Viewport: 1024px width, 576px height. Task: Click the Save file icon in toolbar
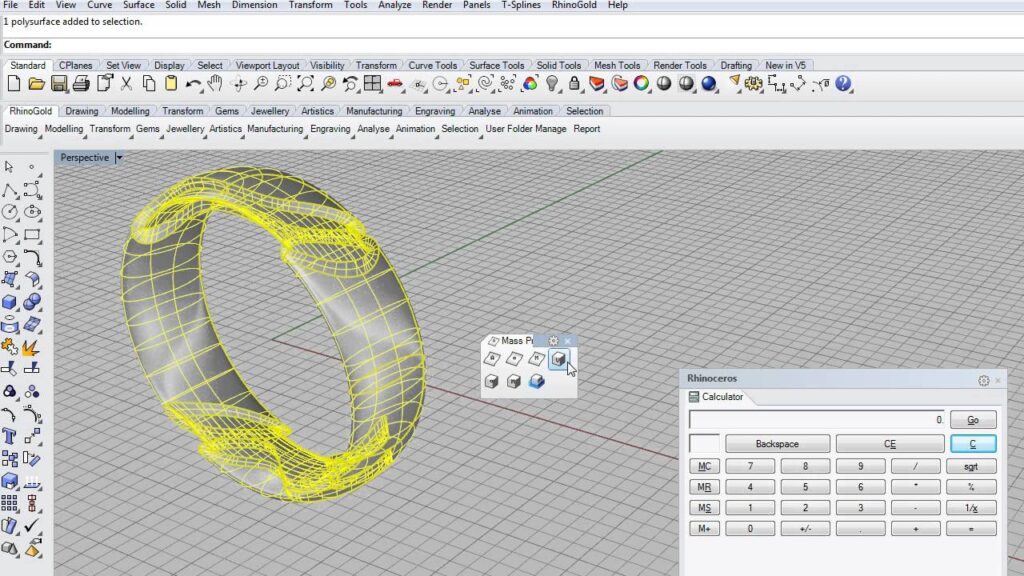(x=59, y=84)
